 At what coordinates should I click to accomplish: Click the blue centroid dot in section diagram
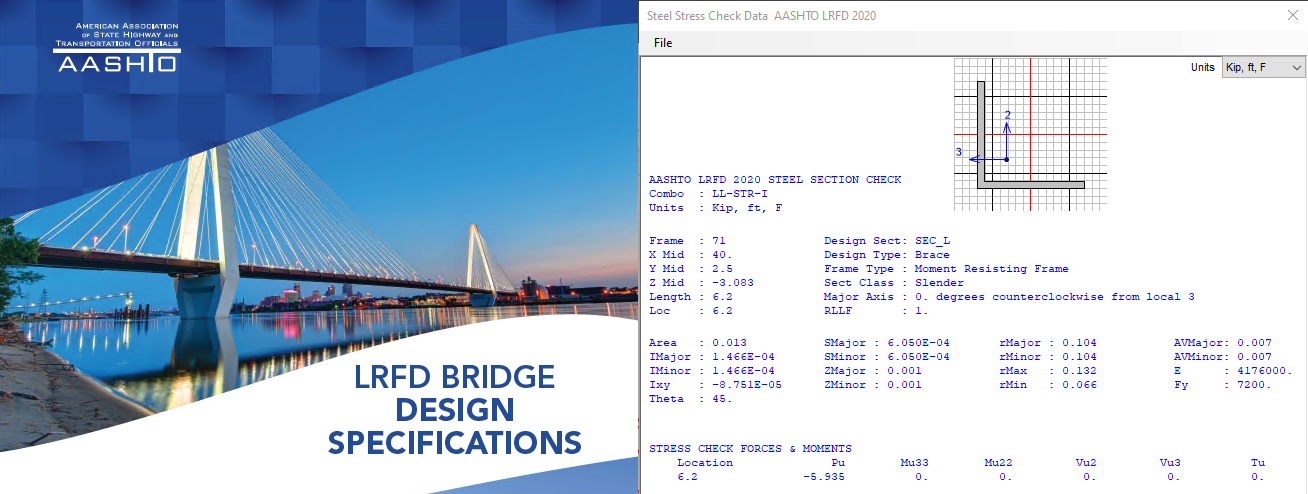(1007, 159)
